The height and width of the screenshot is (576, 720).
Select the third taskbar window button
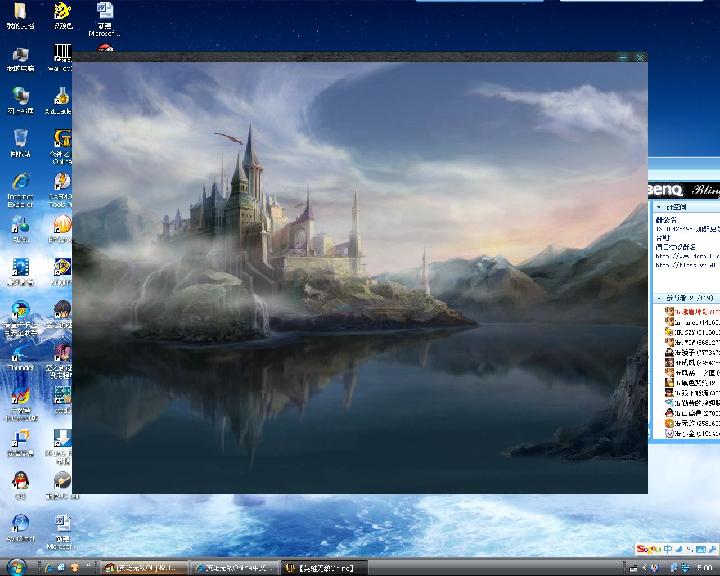click(x=325, y=568)
